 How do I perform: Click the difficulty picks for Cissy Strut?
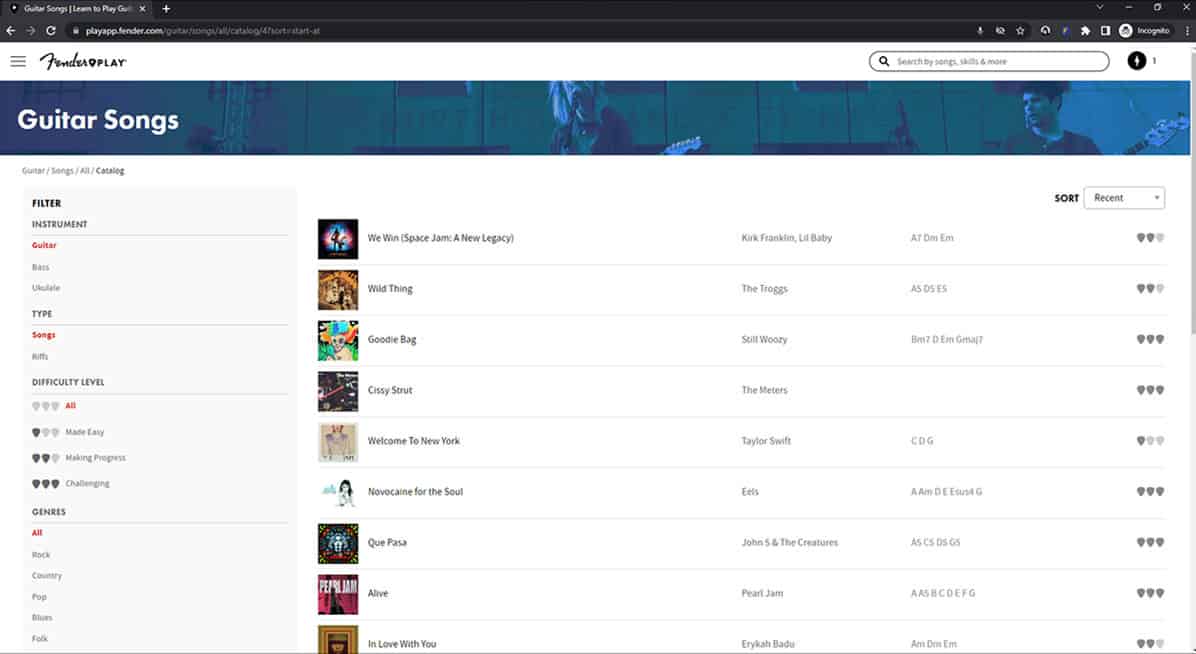click(x=1150, y=390)
